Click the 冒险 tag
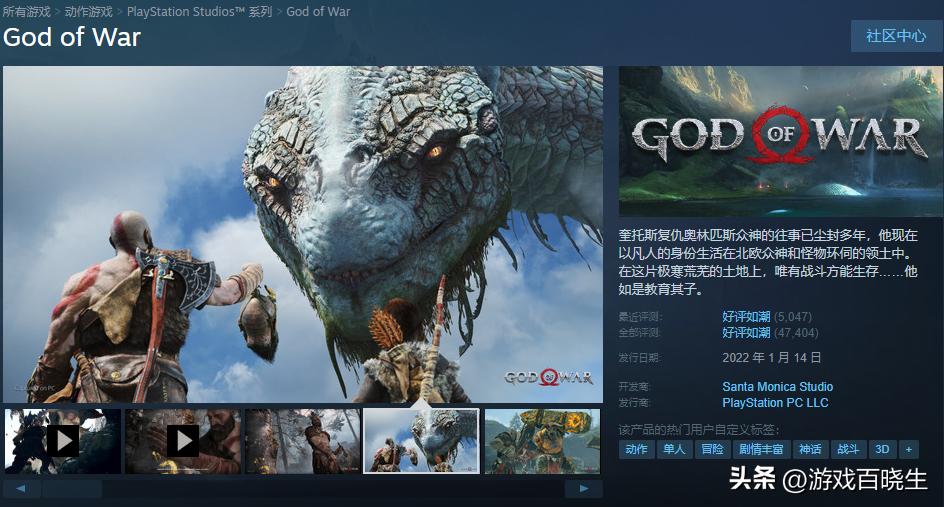 tap(712, 449)
